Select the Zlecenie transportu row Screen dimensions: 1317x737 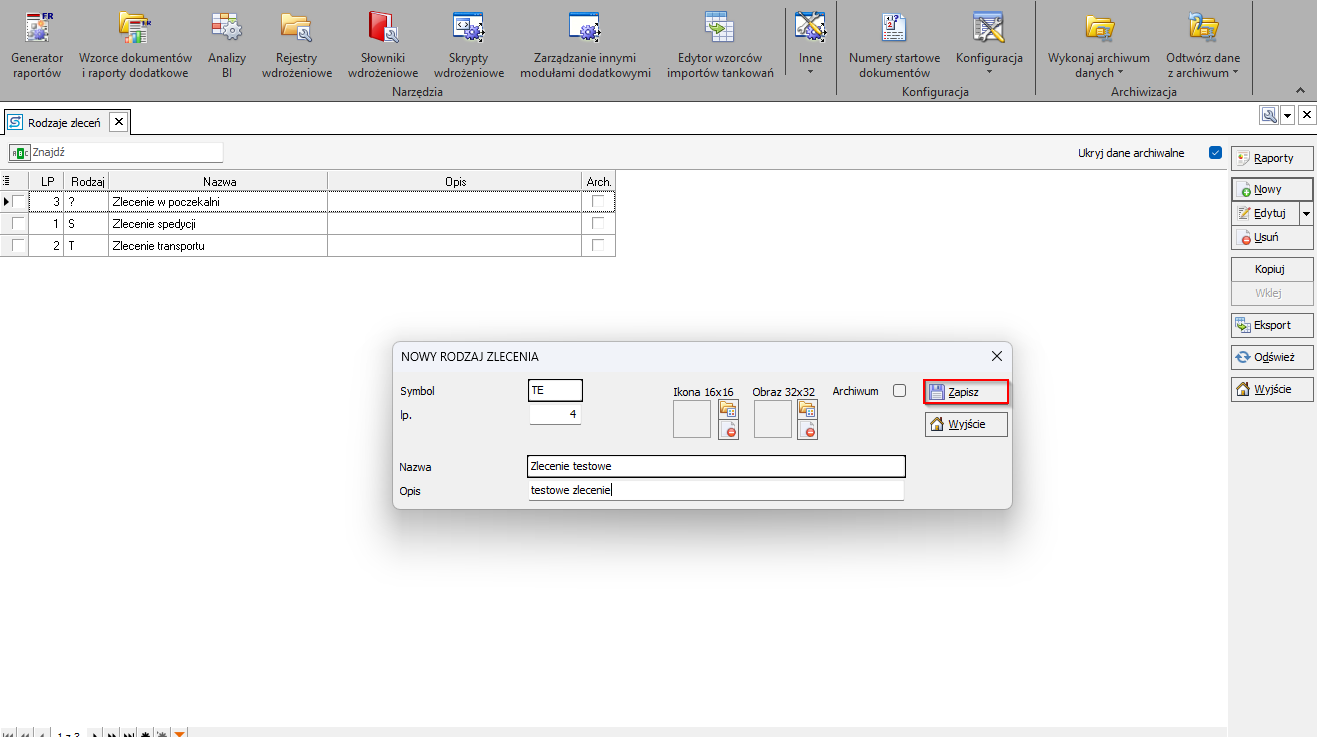(218, 246)
